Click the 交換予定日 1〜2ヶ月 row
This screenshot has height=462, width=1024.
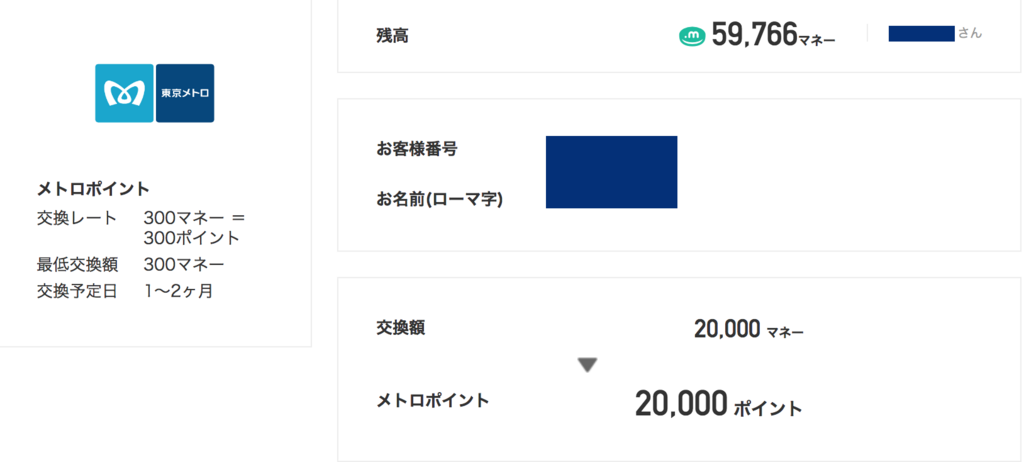click(x=125, y=291)
